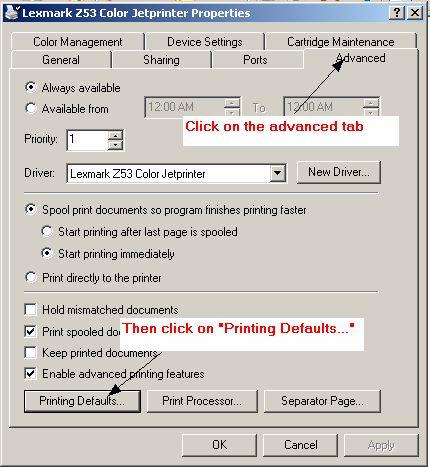This screenshot has height=467, width=430.
Task: Toggle Keep printed documents checkbox
Action: tap(30, 352)
